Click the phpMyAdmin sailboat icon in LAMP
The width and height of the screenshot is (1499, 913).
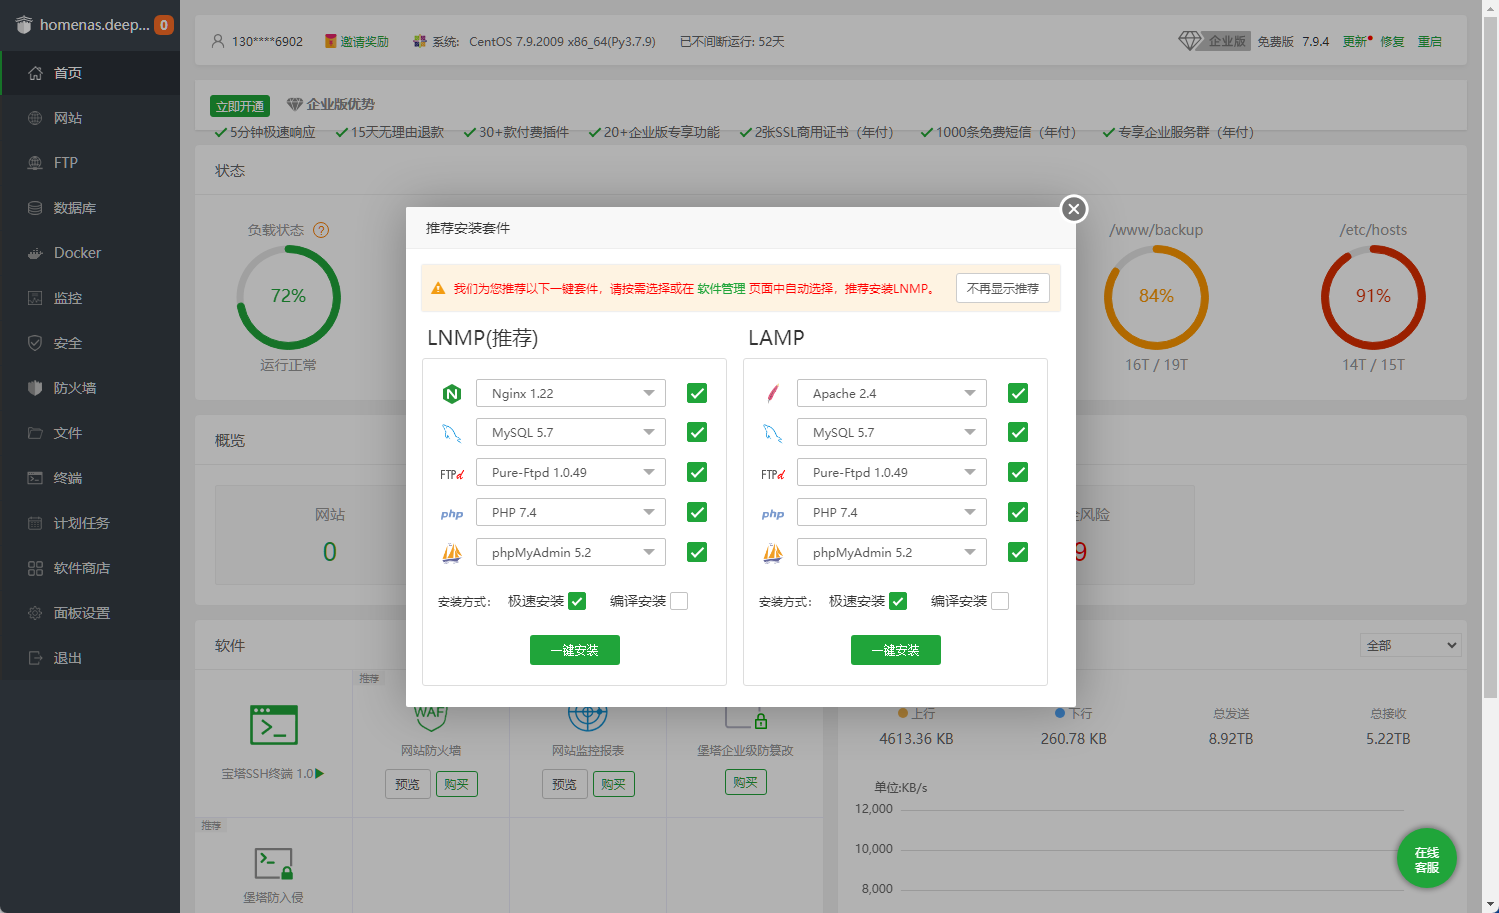(773, 552)
